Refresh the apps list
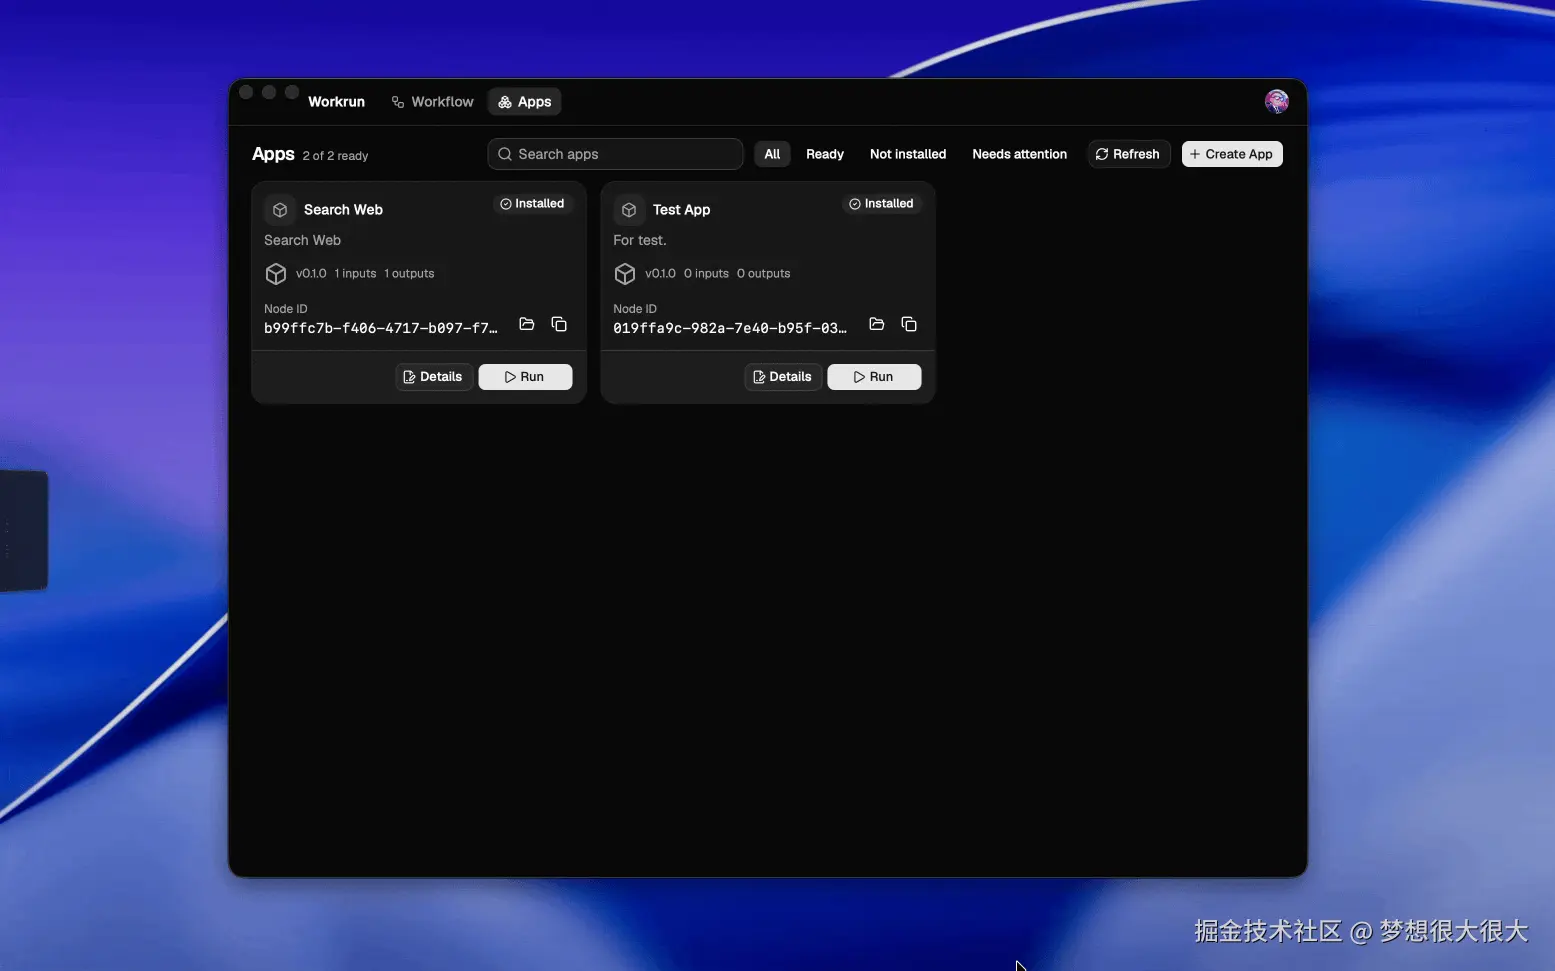 tap(1128, 154)
